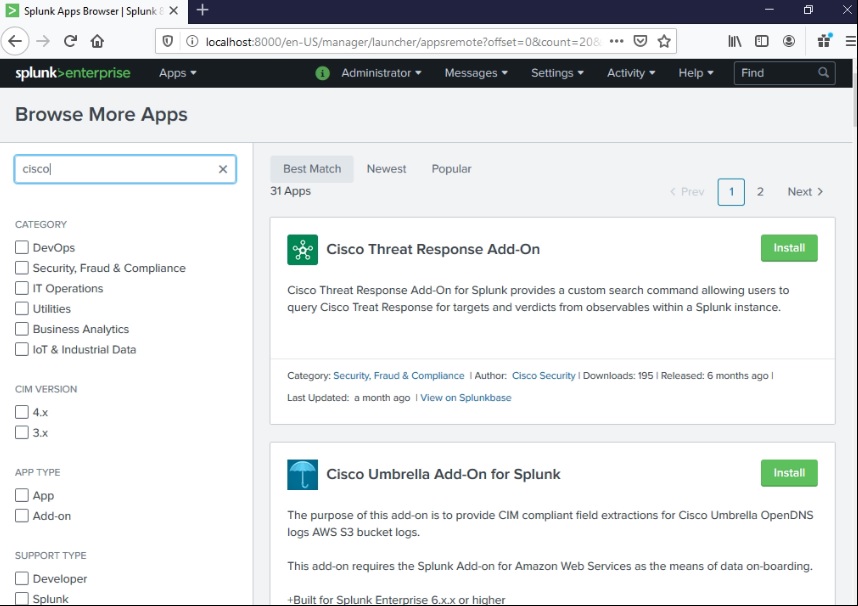The height and width of the screenshot is (606, 858).
Task: Expand the Settings menu
Action: (557, 73)
